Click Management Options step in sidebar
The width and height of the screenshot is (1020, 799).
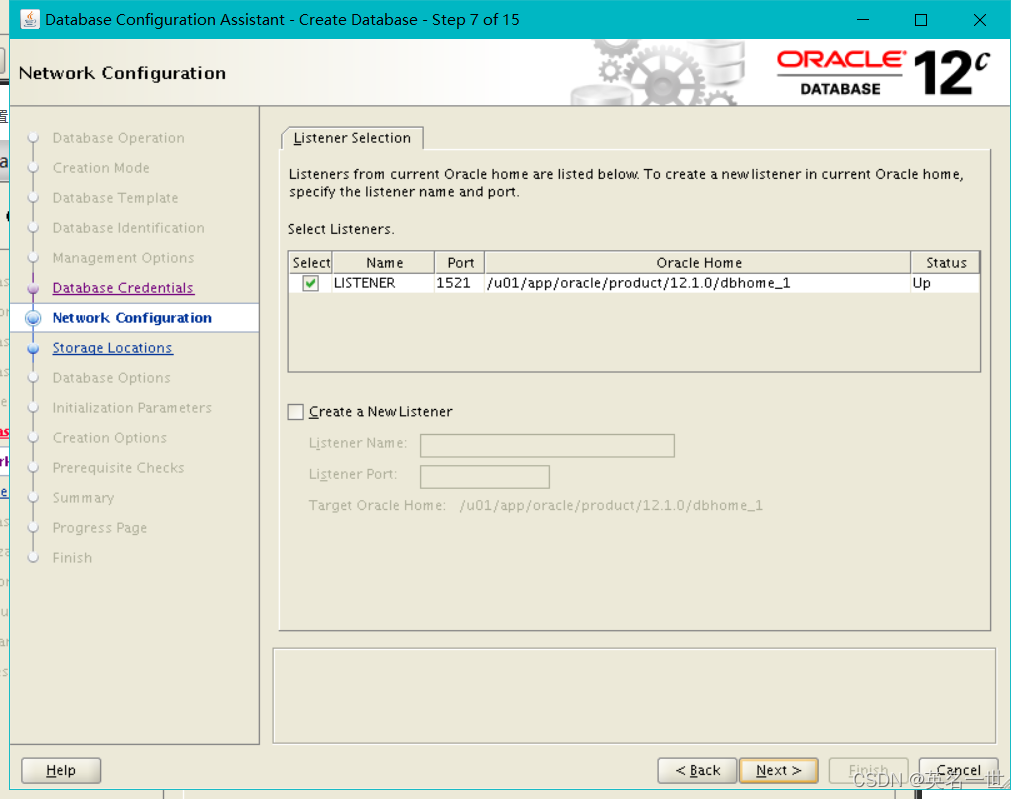tap(123, 258)
